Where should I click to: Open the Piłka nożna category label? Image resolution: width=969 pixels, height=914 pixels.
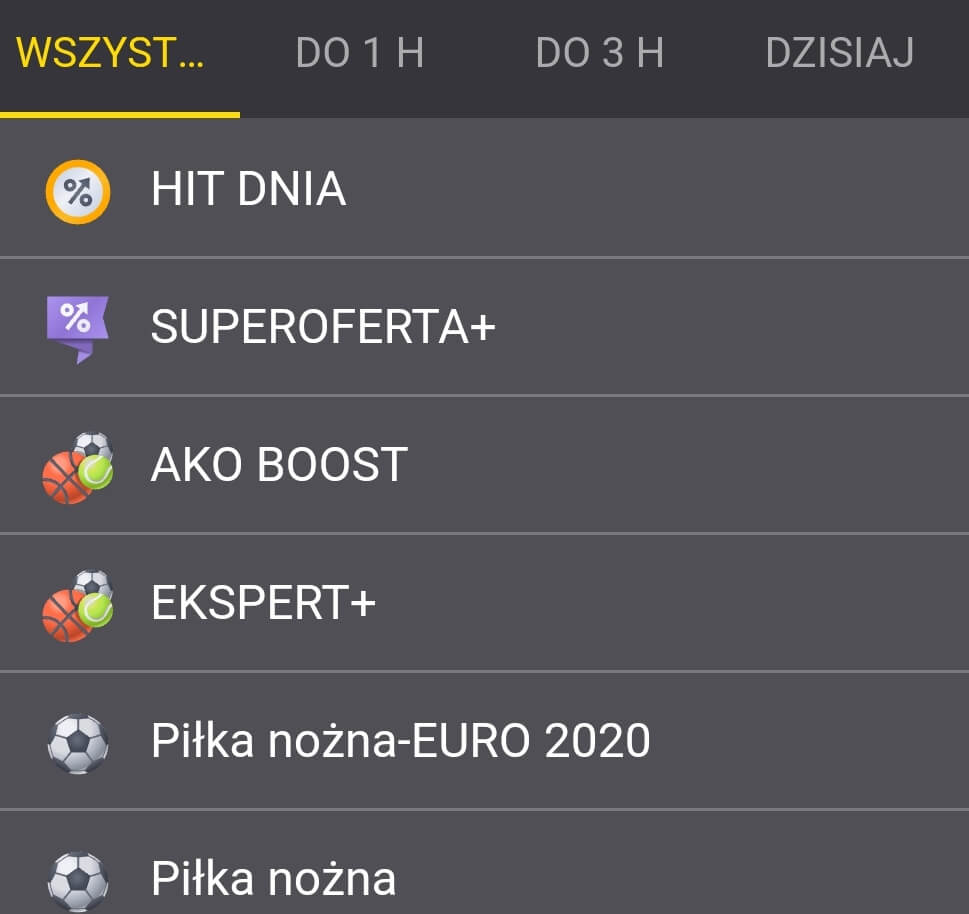point(273,879)
